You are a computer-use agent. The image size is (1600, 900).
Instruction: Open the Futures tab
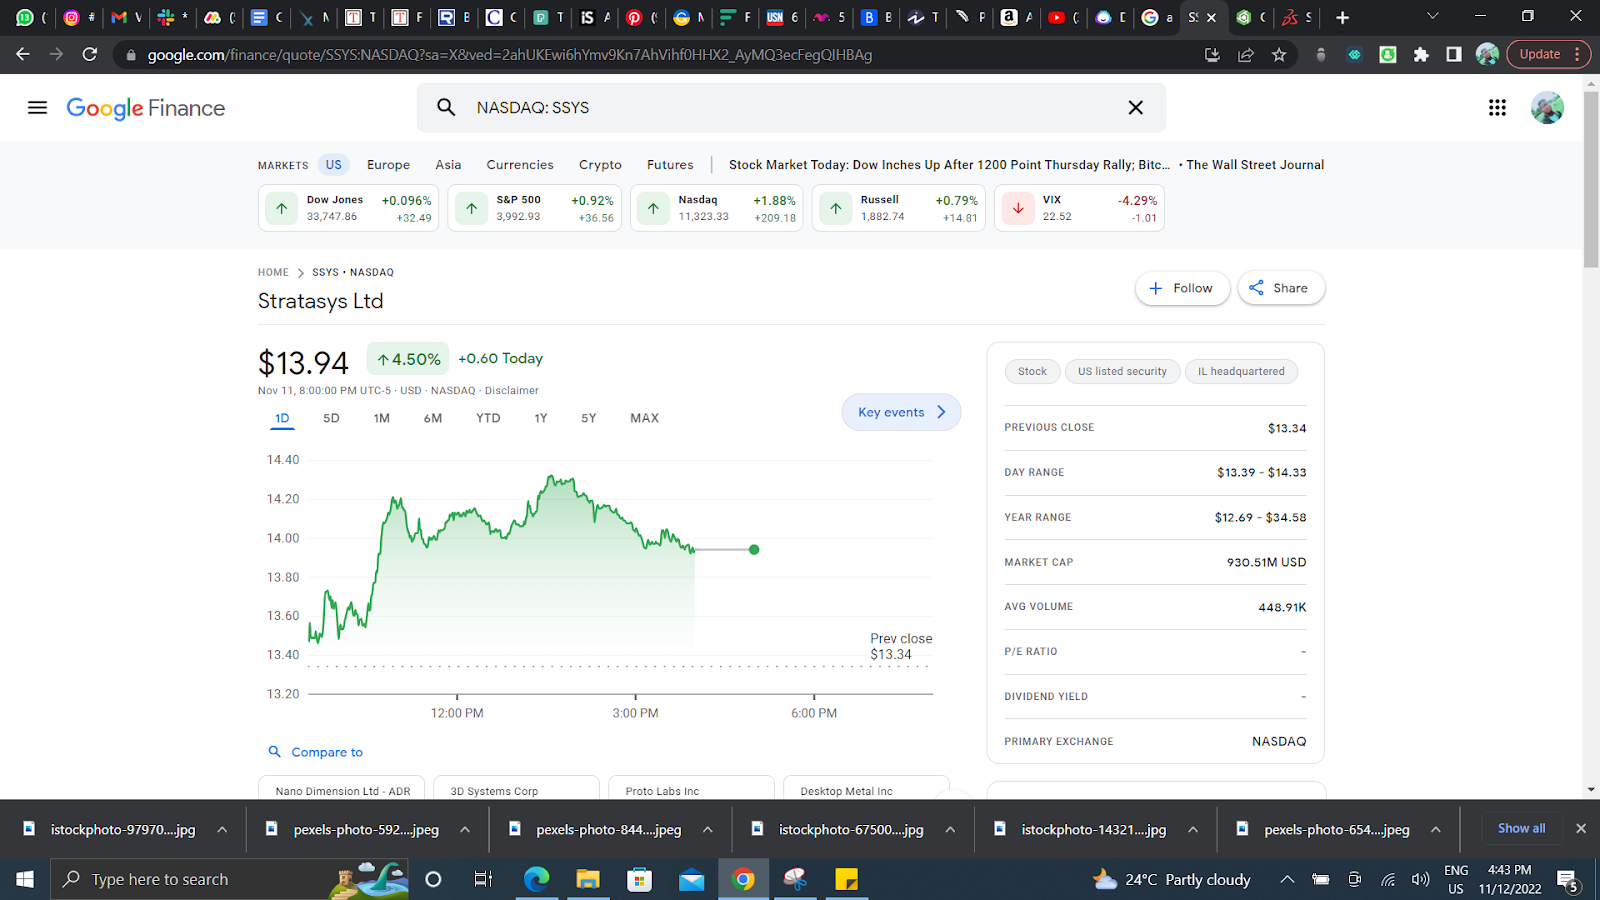[x=670, y=165]
